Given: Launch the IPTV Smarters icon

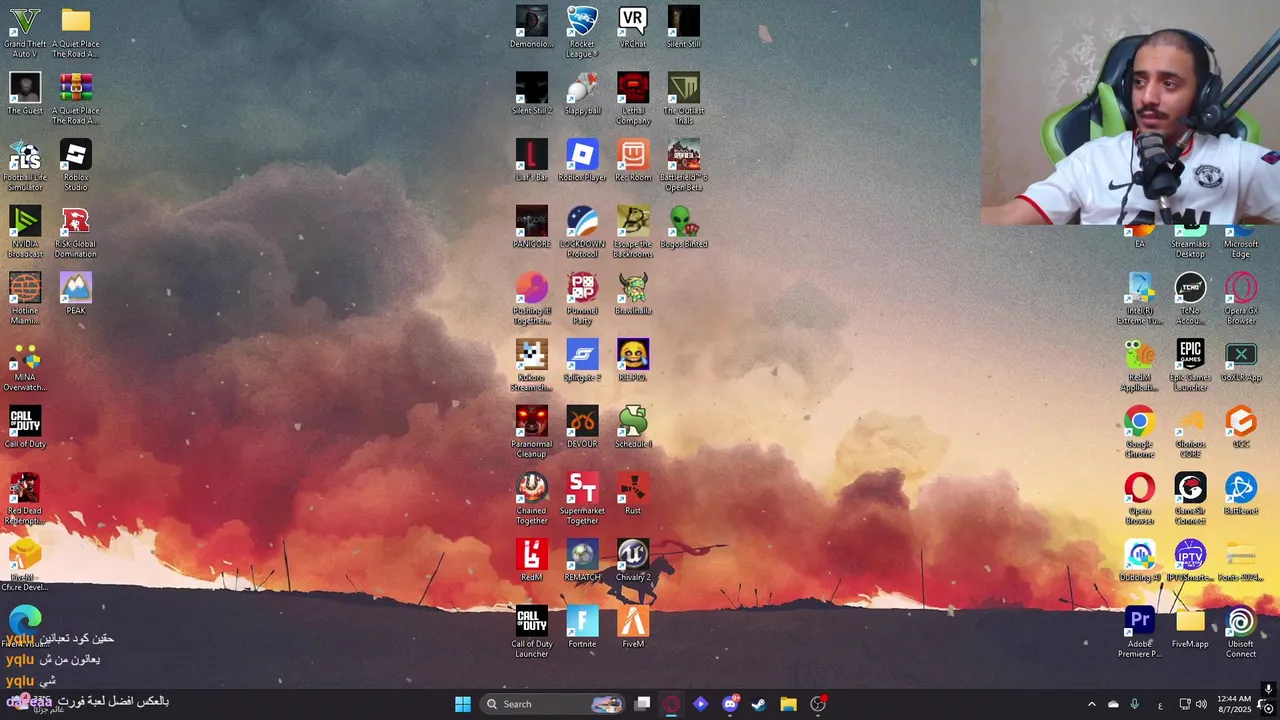Looking at the screenshot, I should pos(1190,561).
